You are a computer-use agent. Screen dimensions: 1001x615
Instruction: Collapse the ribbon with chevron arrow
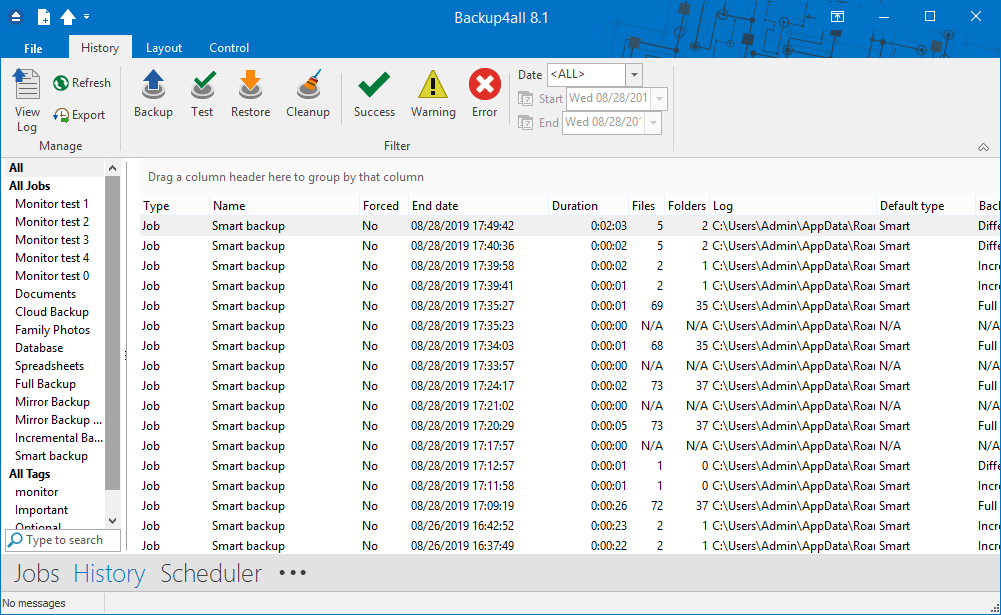(x=983, y=148)
